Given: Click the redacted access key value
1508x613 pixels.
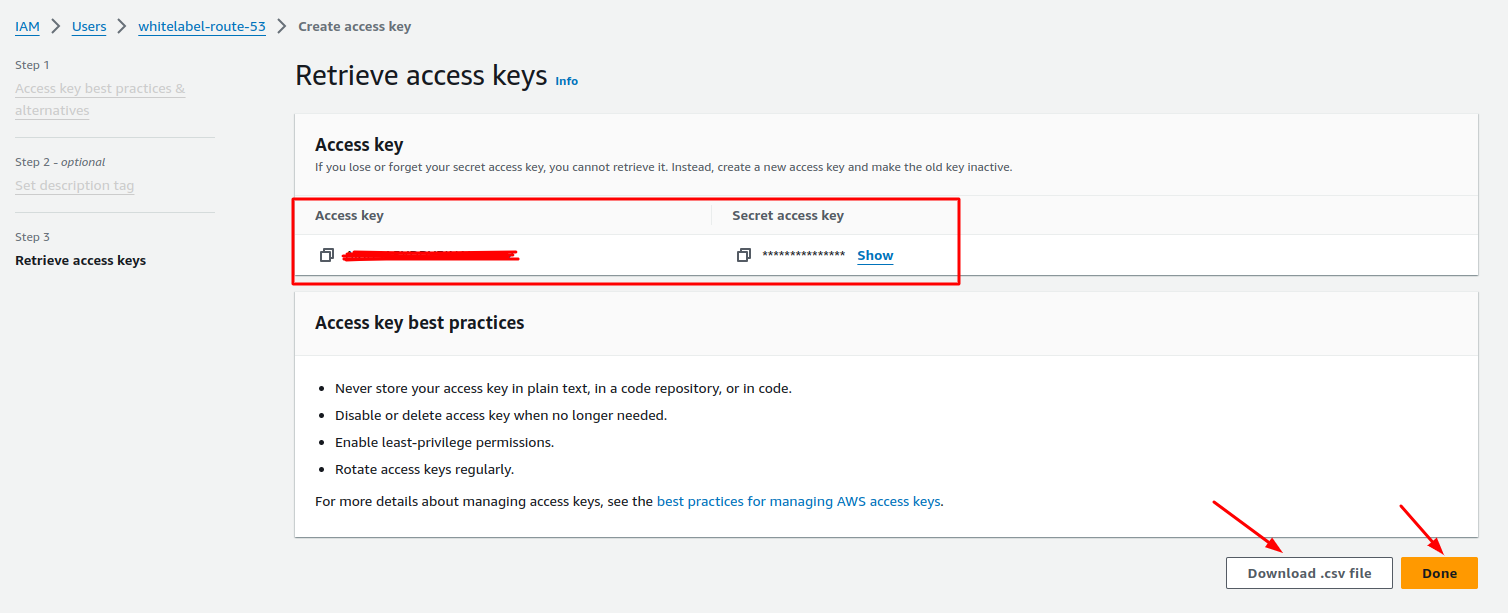Looking at the screenshot, I should pyautogui.click(x=430, y=253).
